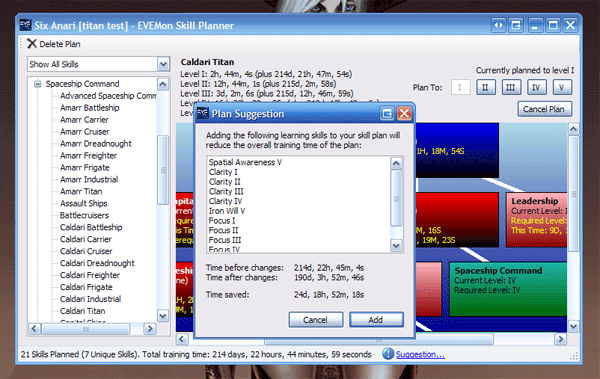The height and width of the screenshot is (379, 600).
Task: Select plan to level II
Action: [x=486, y=88]
